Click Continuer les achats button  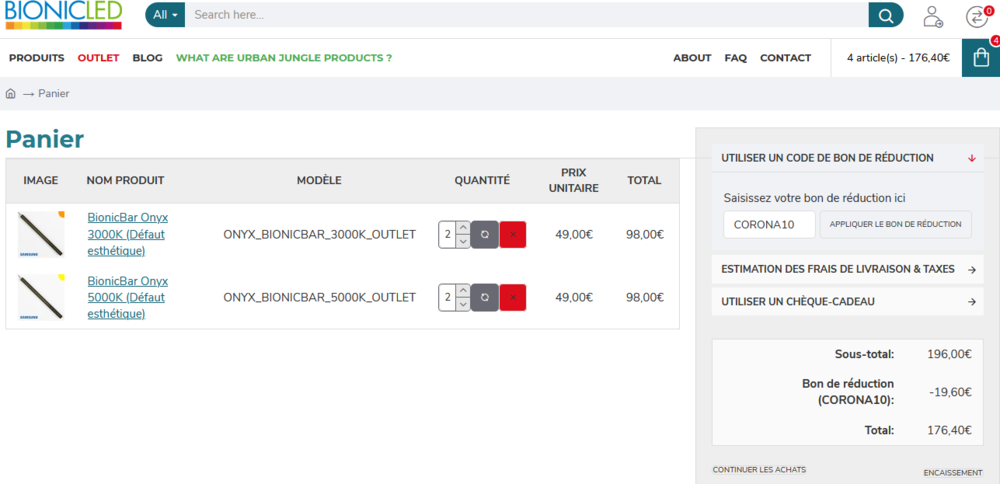pos(759,470)
